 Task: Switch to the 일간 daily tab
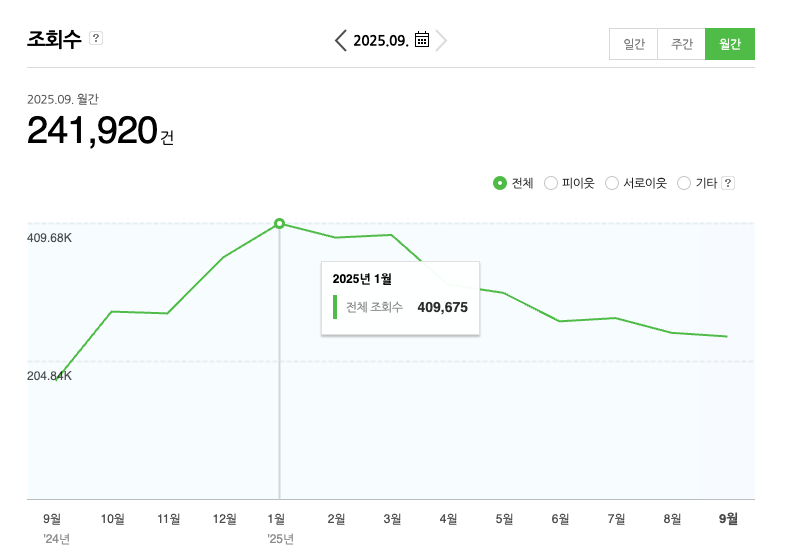633,45
